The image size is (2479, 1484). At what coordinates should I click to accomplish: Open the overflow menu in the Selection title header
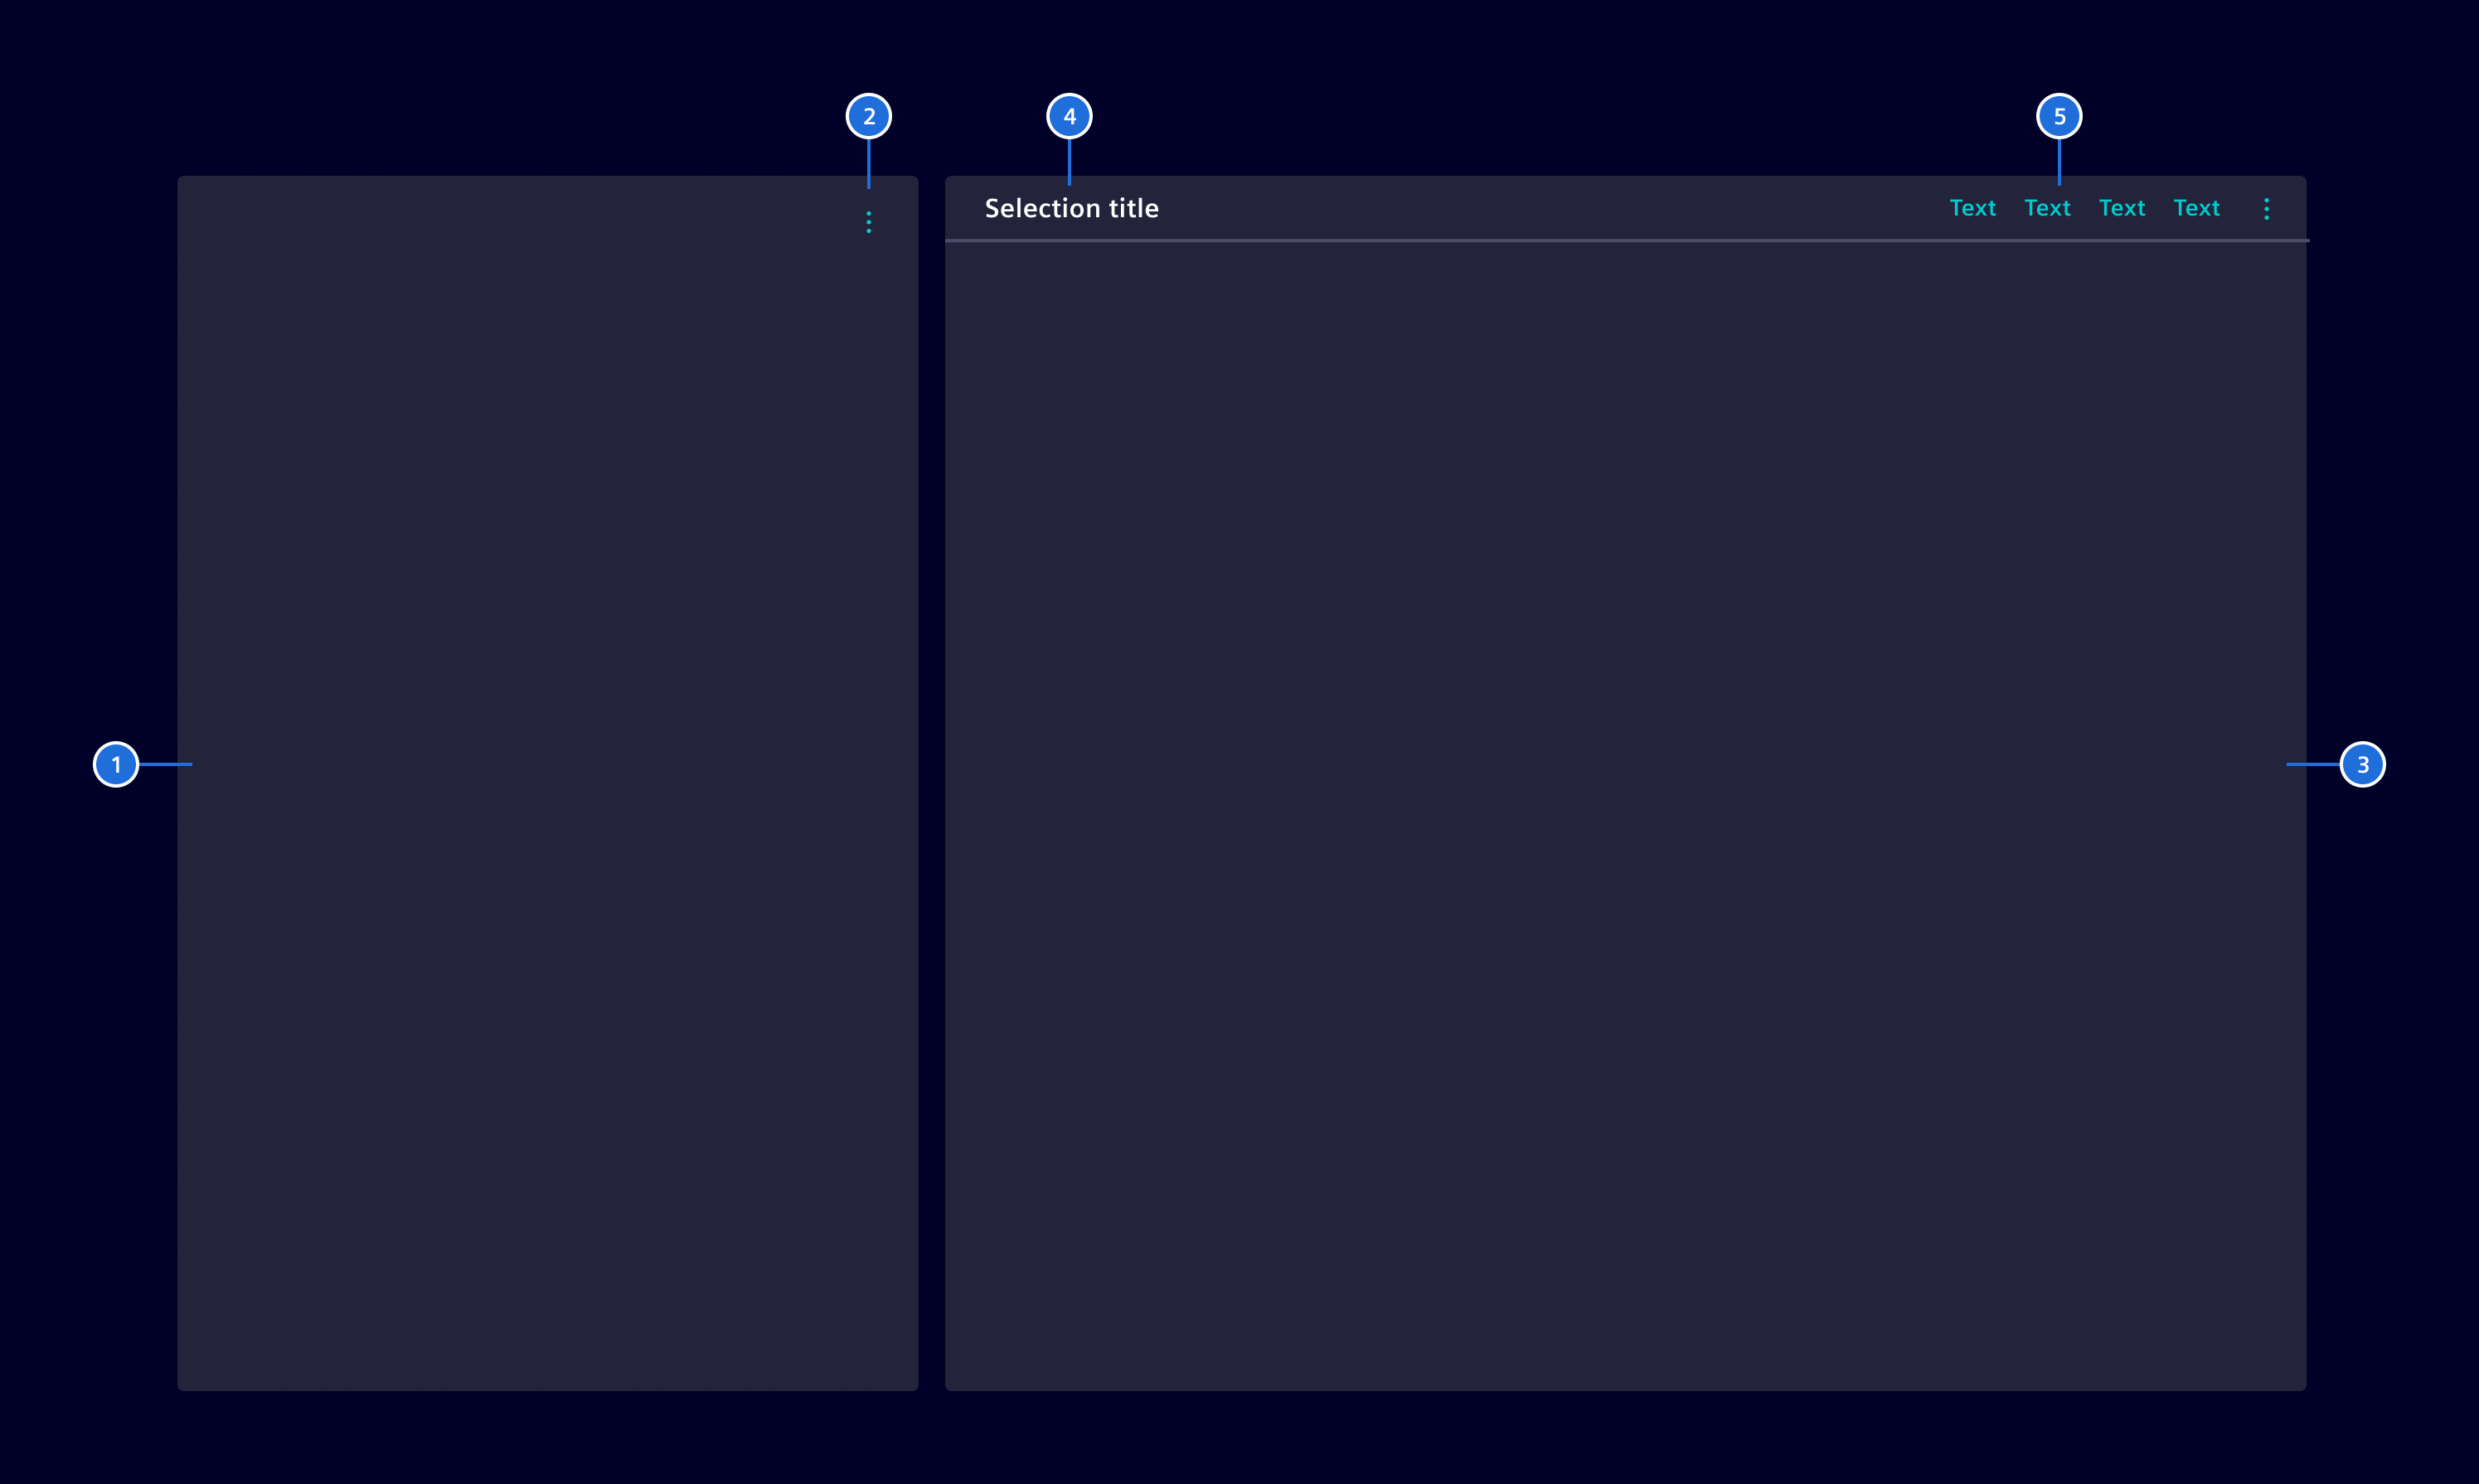(2265, 208)
